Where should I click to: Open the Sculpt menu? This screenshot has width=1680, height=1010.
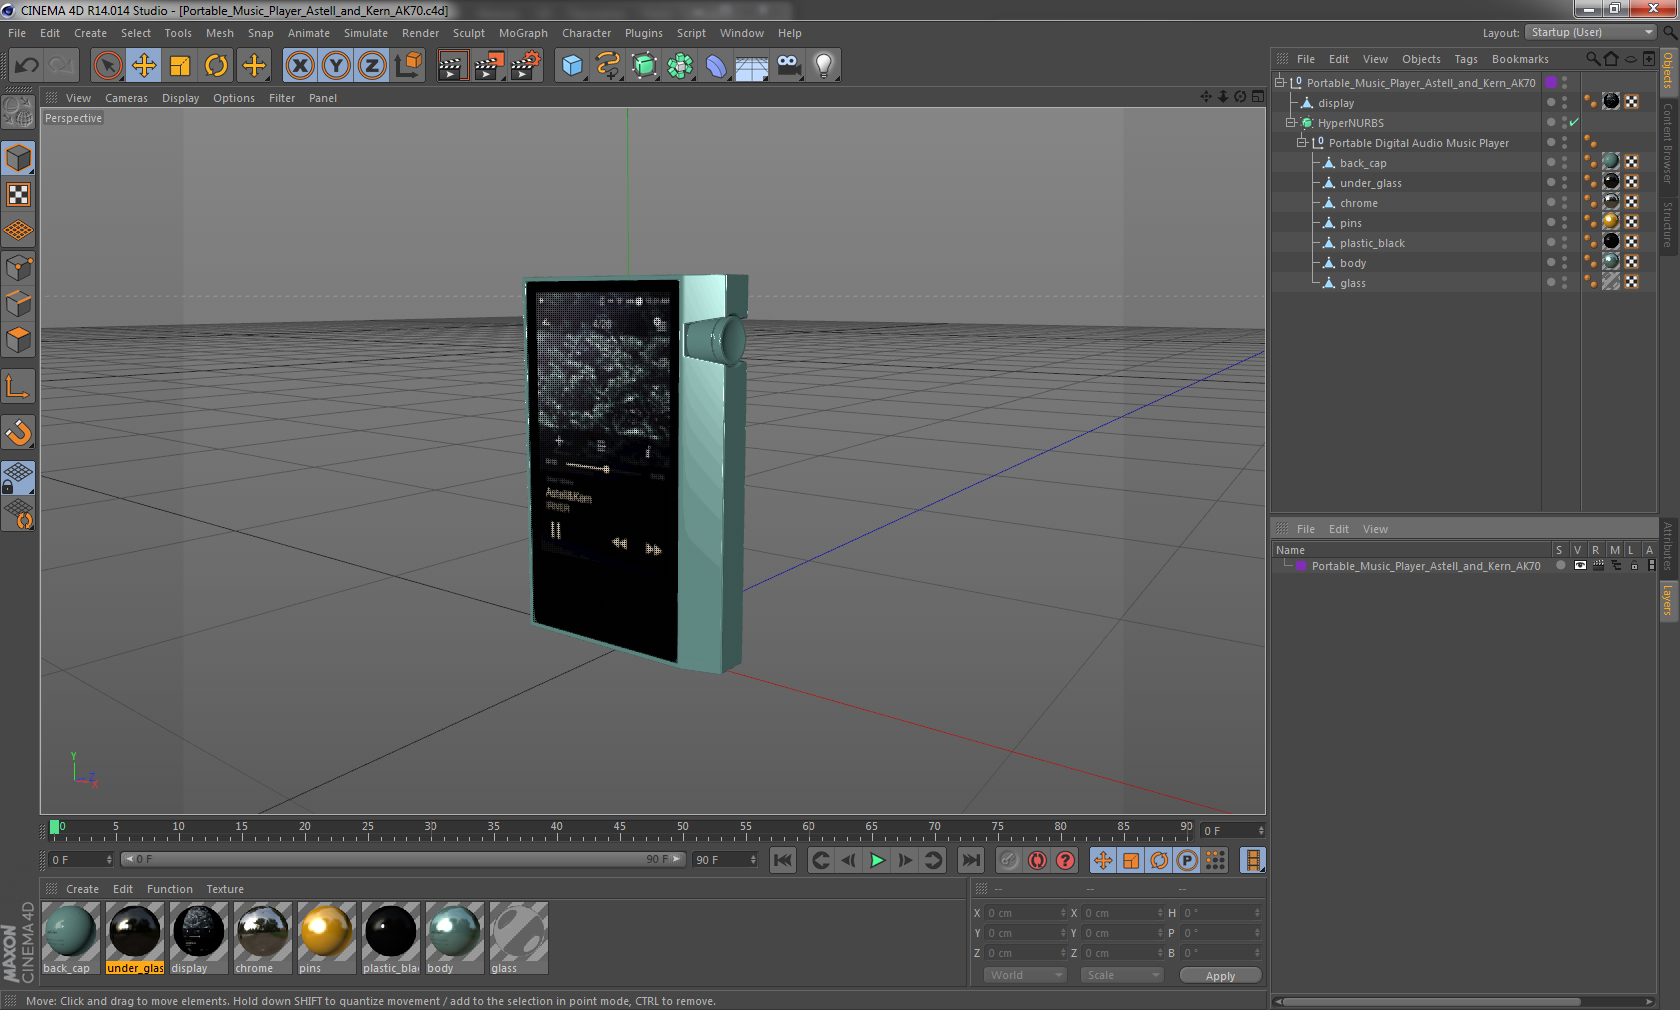469,33
